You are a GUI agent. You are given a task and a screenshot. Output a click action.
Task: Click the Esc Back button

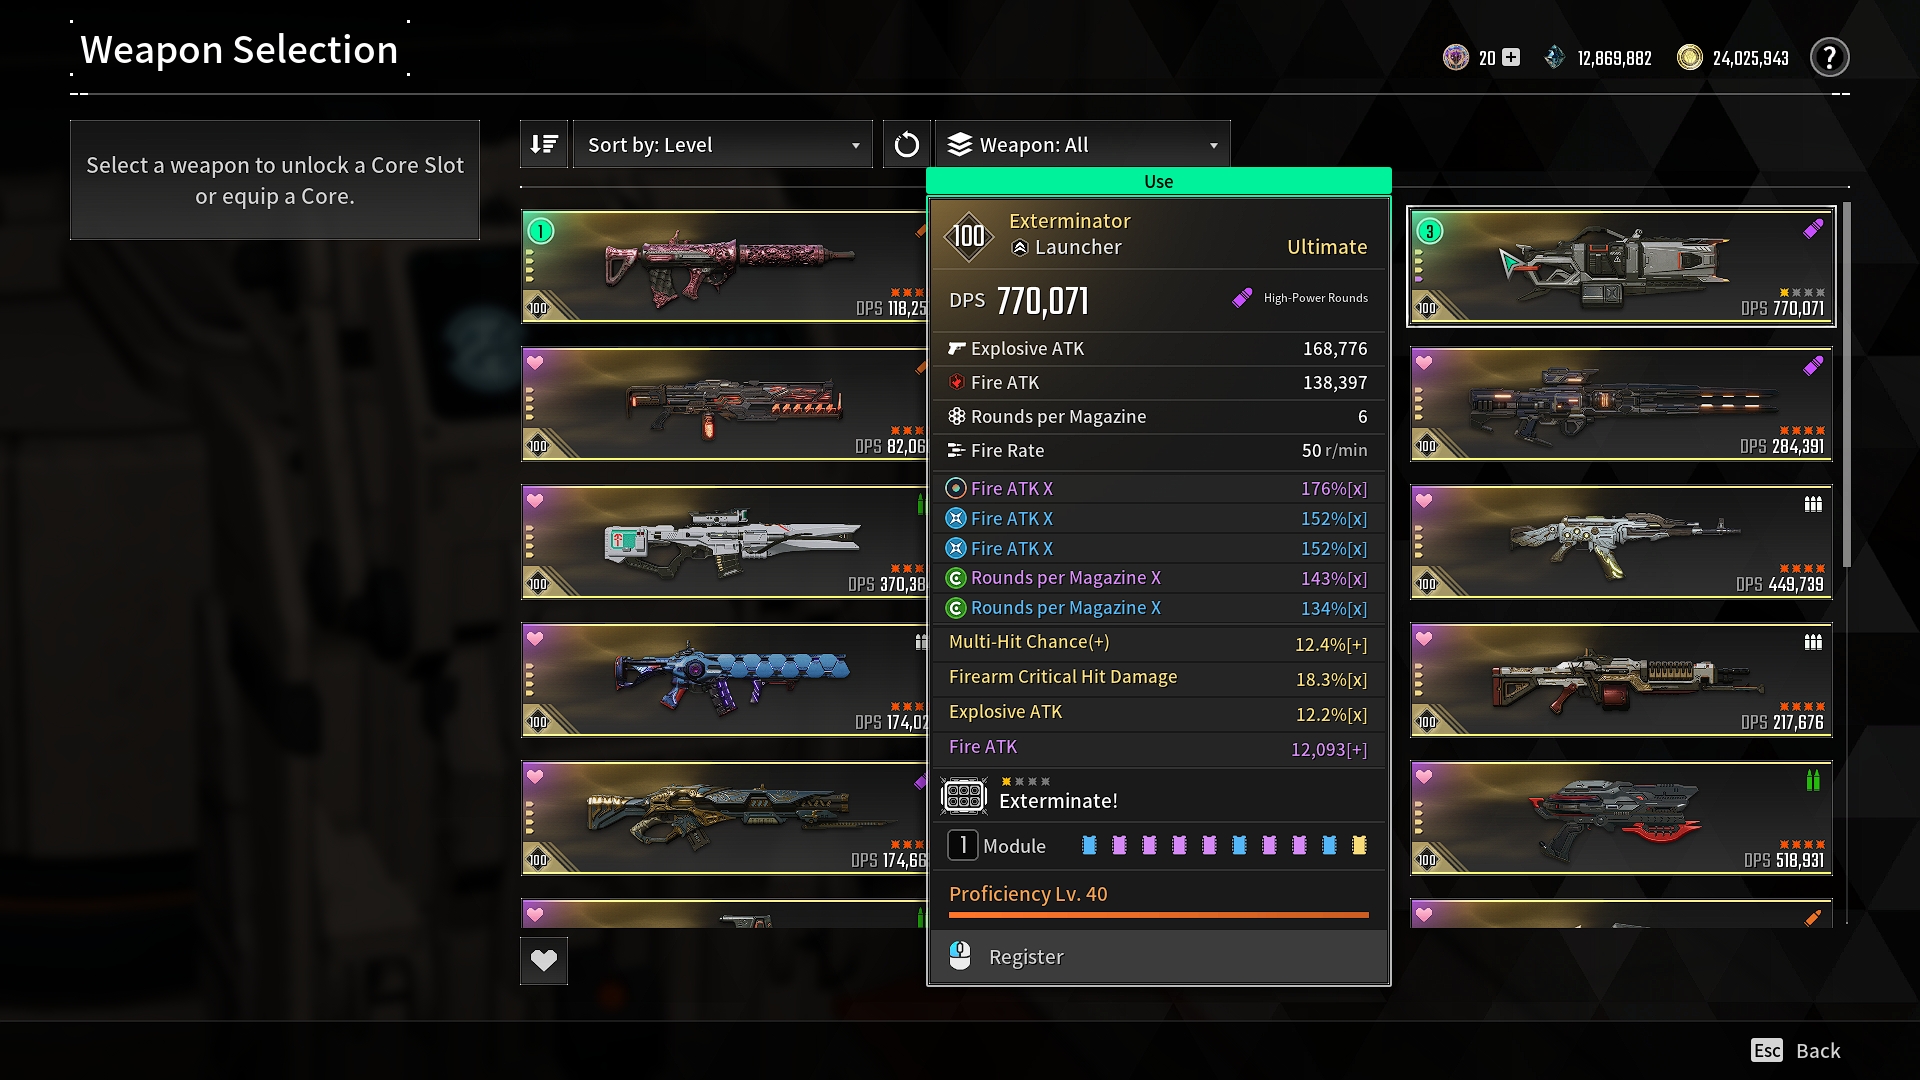point(1796,1051)
